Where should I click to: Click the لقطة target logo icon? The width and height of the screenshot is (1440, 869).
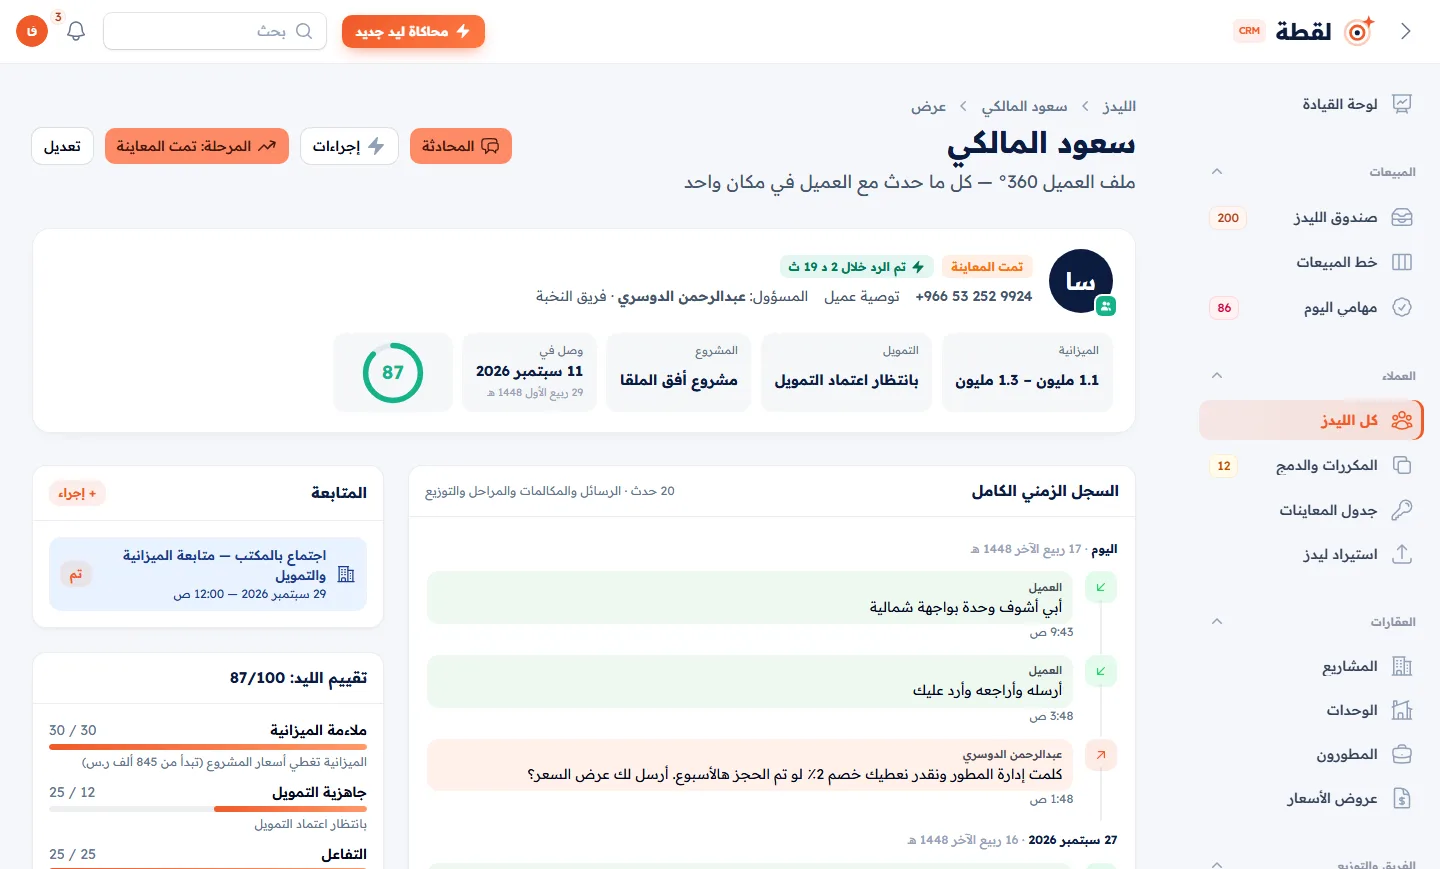pyautogui.click(x=1360, y=31)
